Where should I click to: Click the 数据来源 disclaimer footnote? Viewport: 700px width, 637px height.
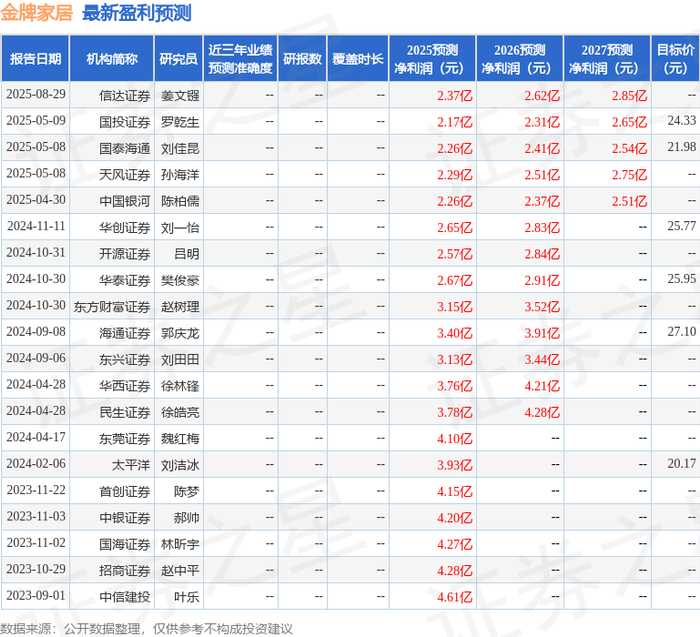coord(146,629)
